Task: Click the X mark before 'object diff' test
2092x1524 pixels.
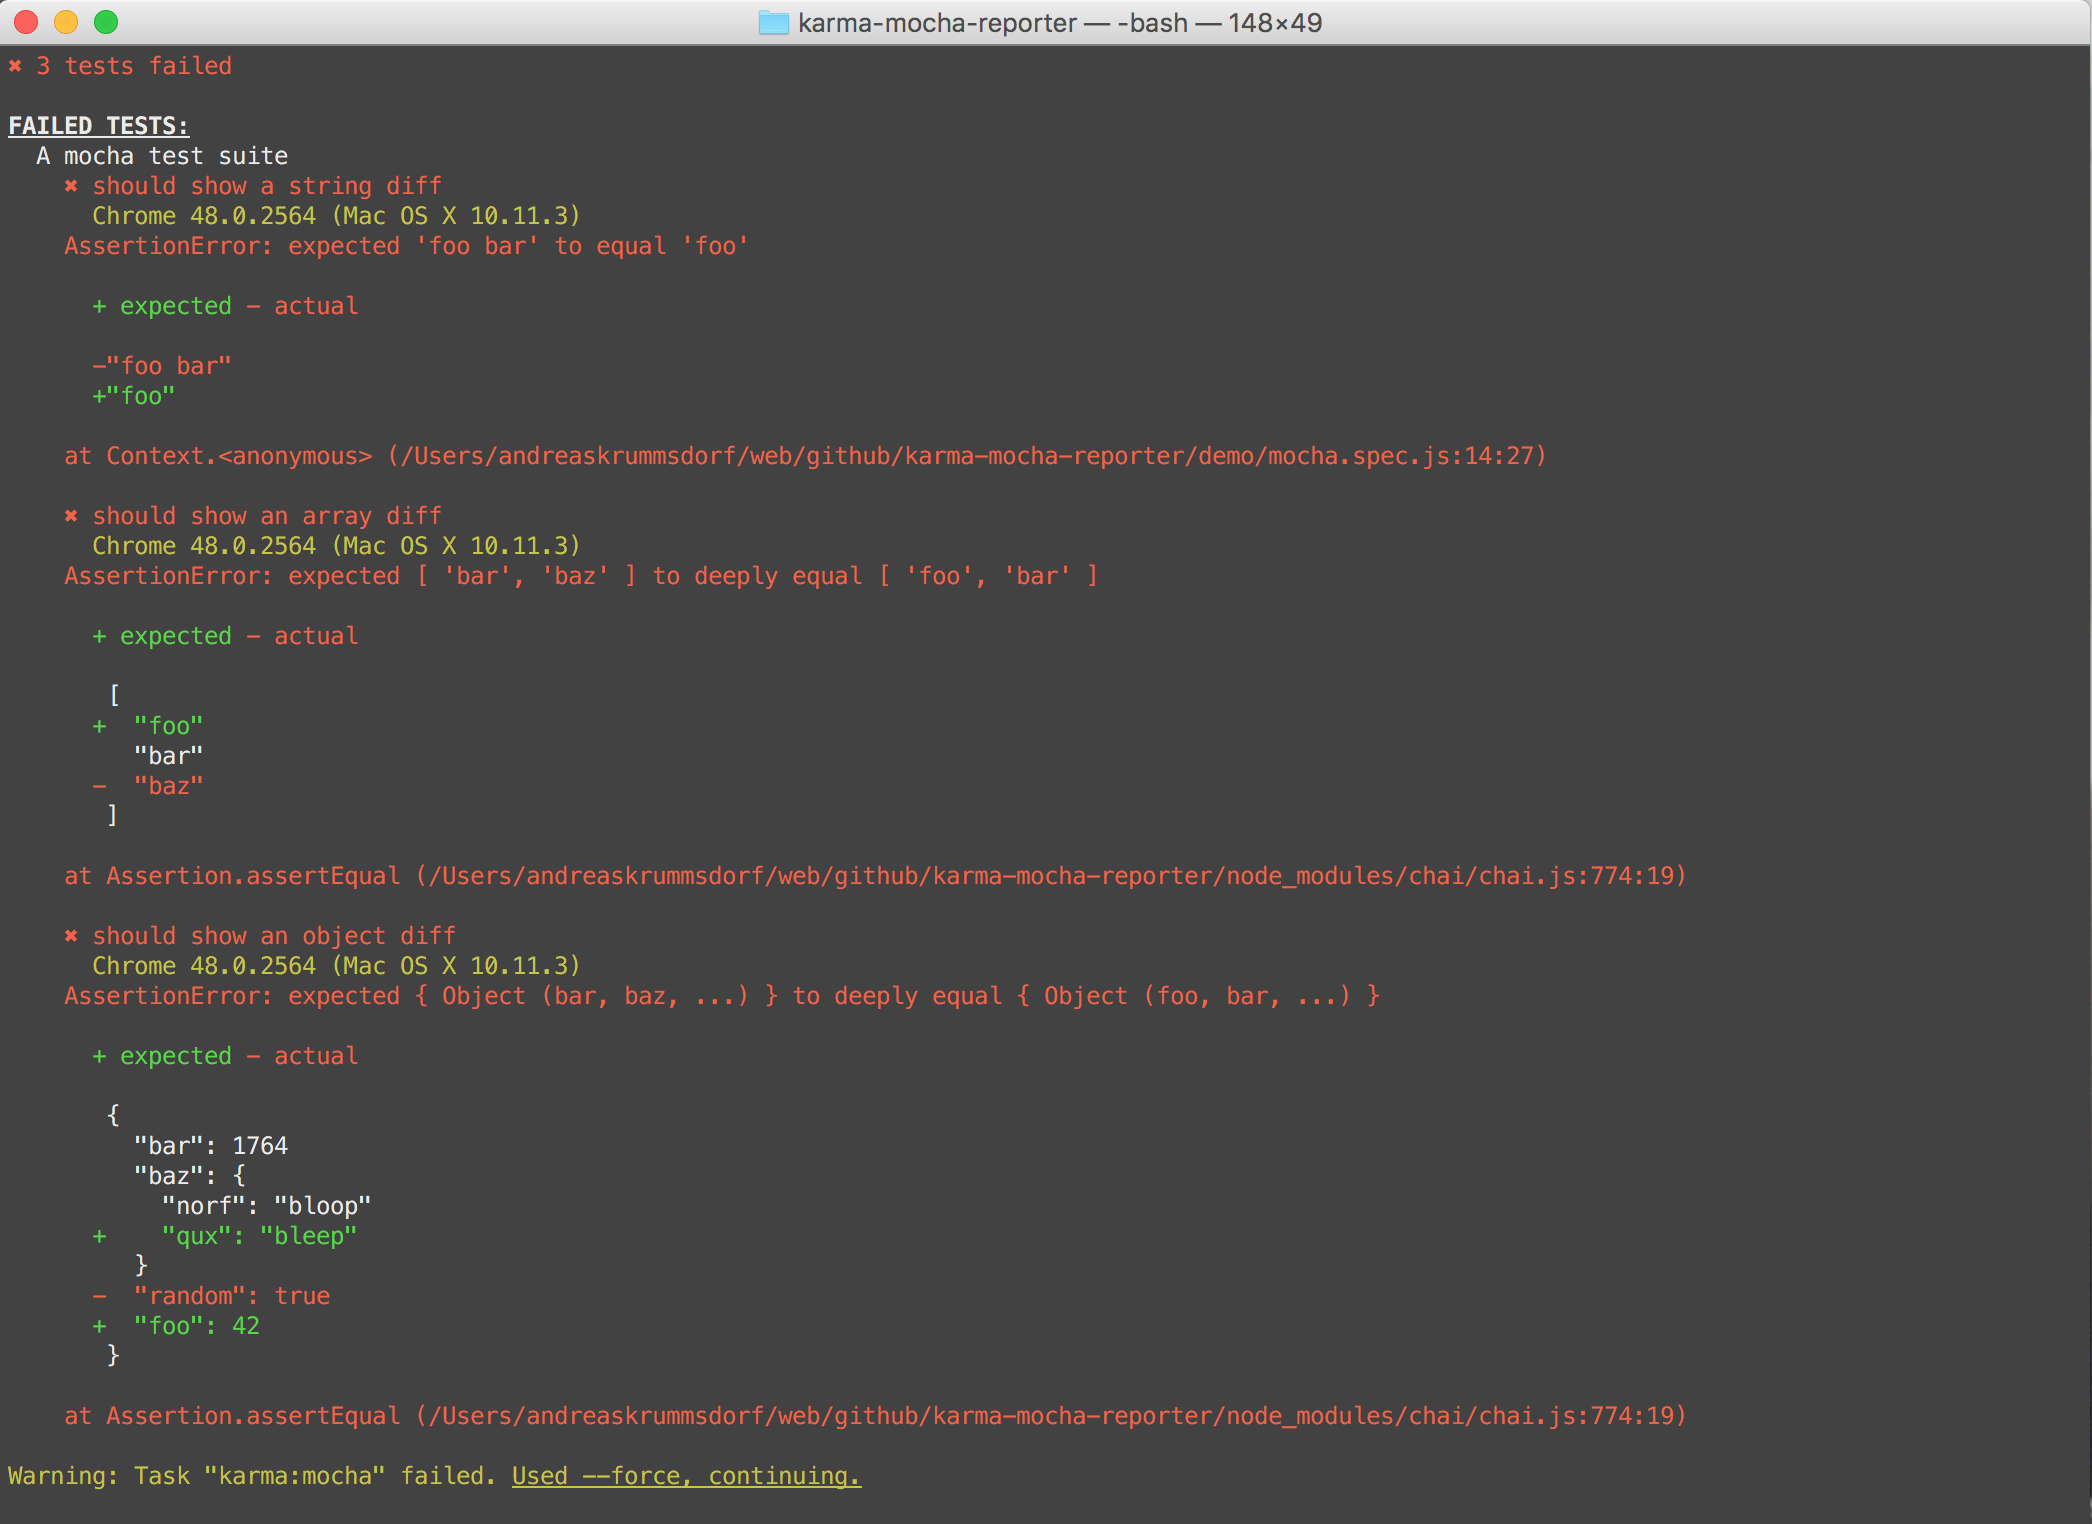Action: (x=71, y=936)
